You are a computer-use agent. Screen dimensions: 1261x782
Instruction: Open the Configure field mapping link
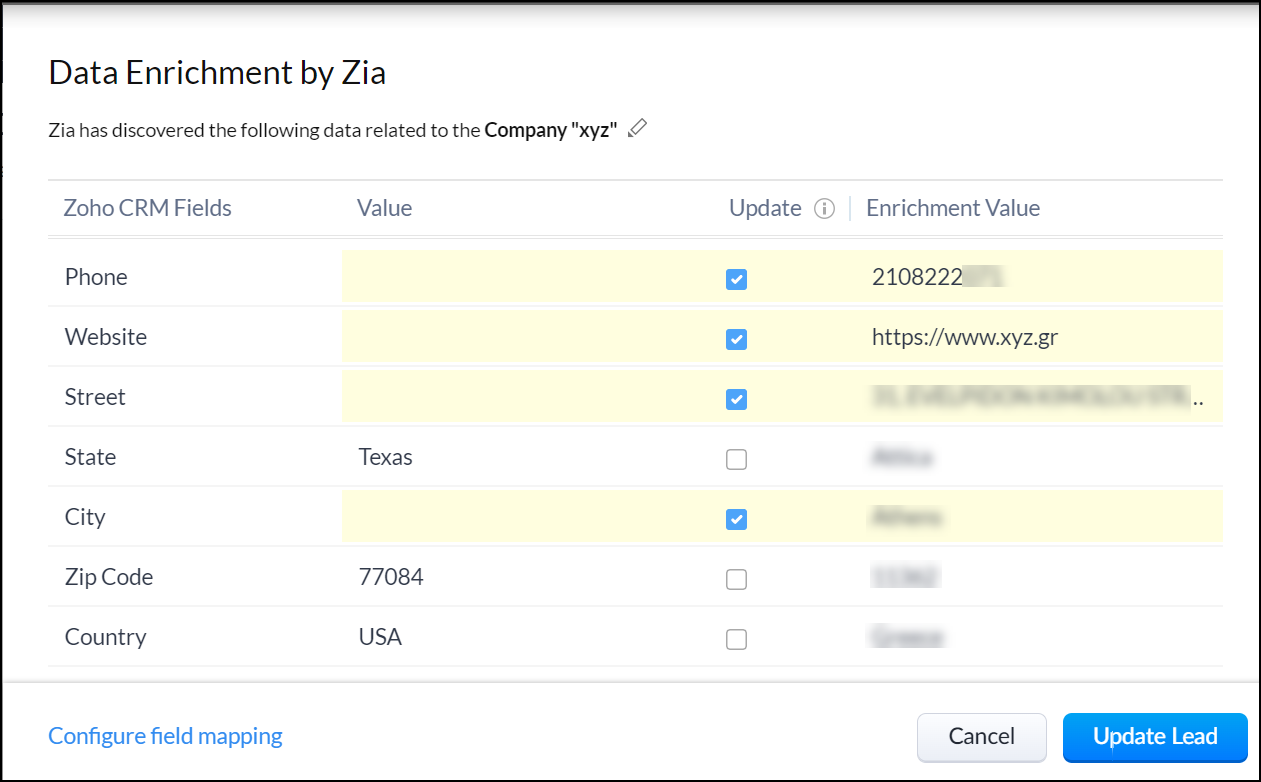click(166, 737)
